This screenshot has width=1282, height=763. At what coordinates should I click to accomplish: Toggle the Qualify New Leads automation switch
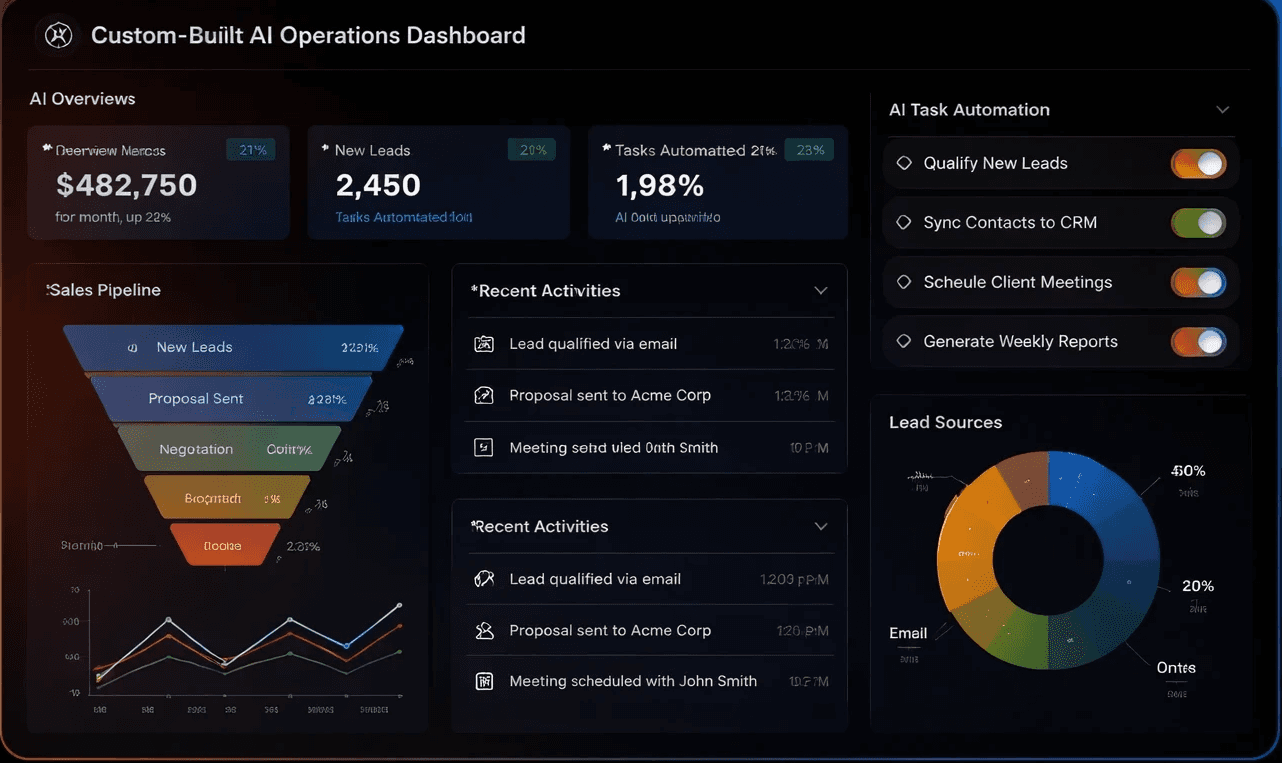(1198, 163)
